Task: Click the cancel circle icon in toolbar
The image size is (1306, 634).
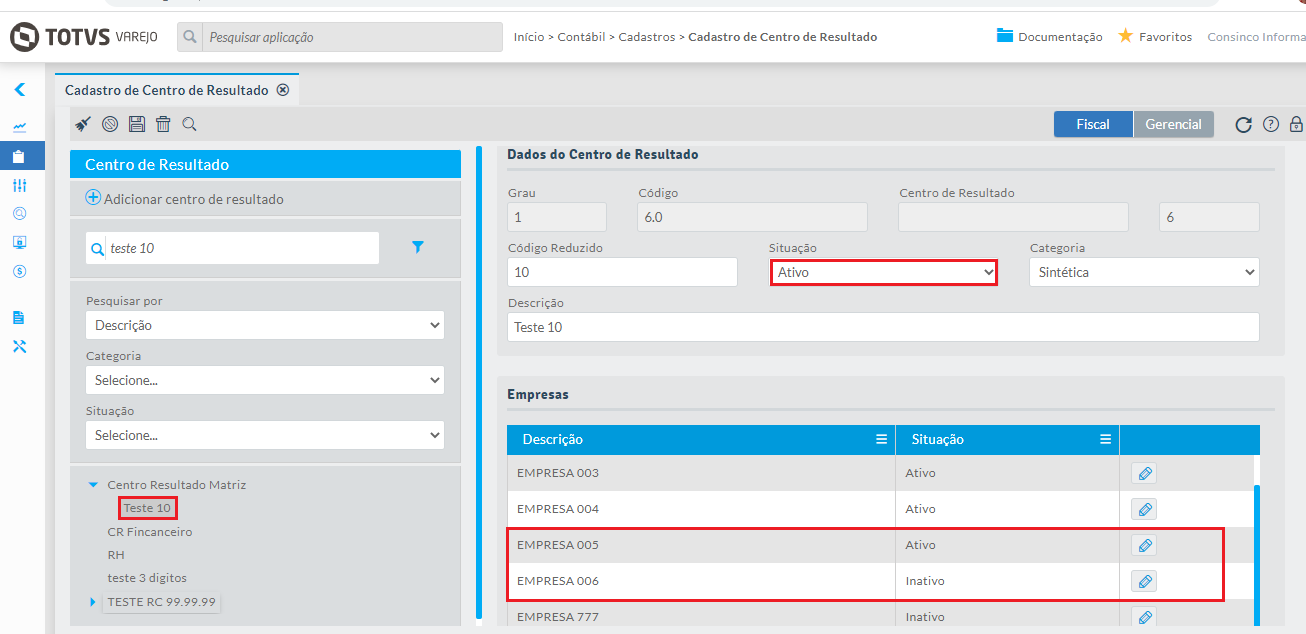Action: pos(110,124)
